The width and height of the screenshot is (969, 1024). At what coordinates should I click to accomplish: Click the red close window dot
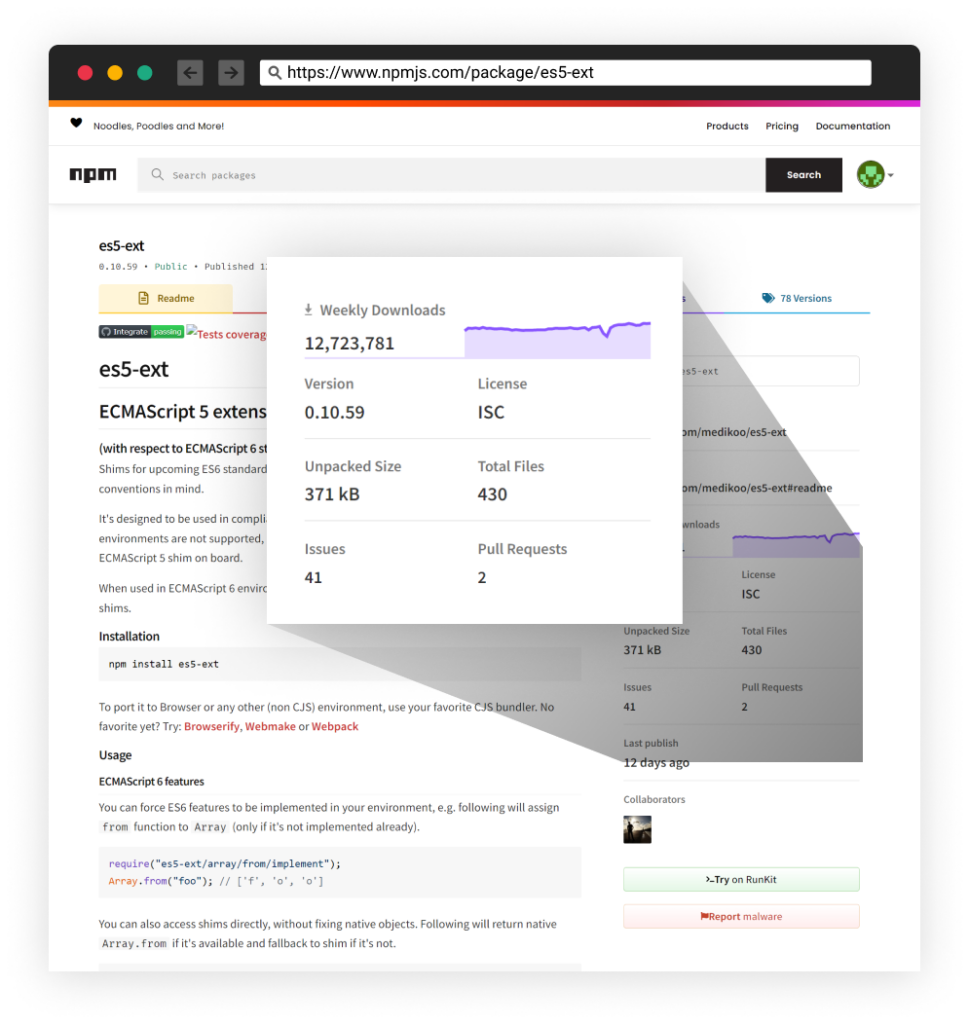(85, 72)
